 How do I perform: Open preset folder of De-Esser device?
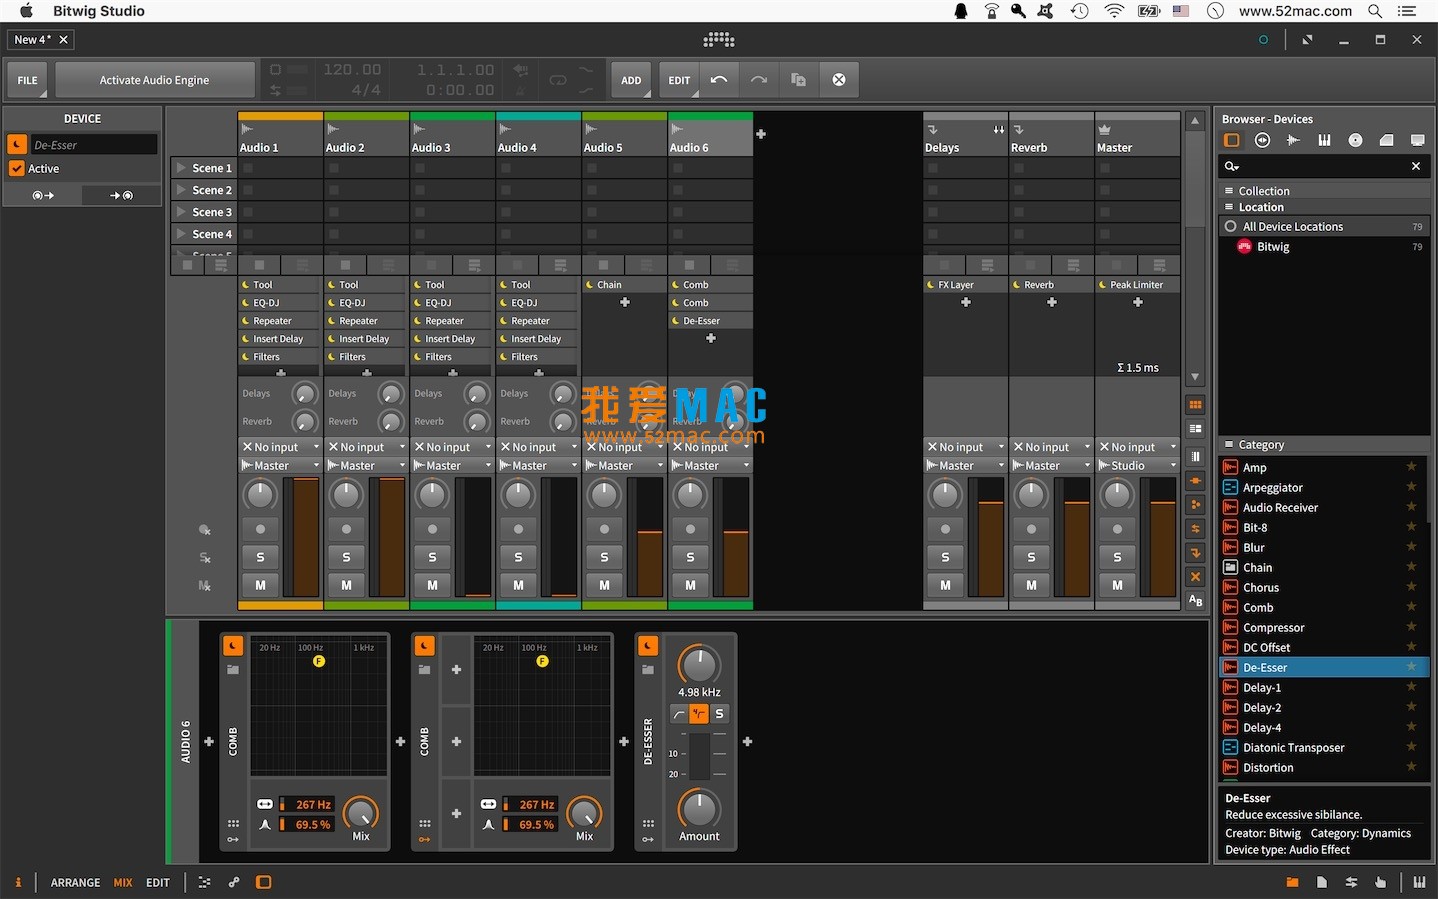(x=648, y=670)
